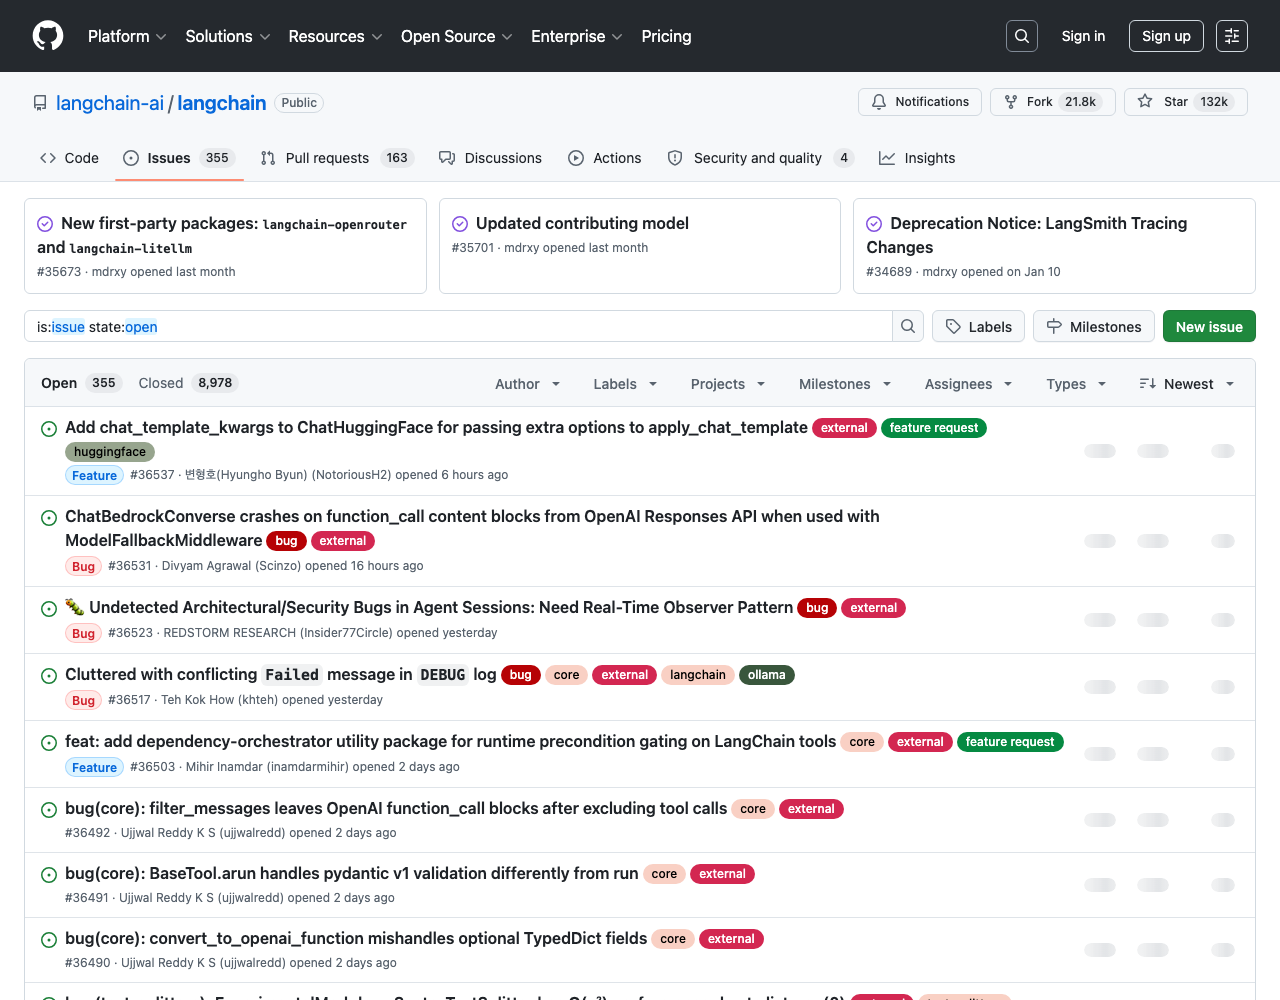Click the New issue button
This screenshot has width=1280, height=1000.
pyautogui.click(x=1209, y=326)
